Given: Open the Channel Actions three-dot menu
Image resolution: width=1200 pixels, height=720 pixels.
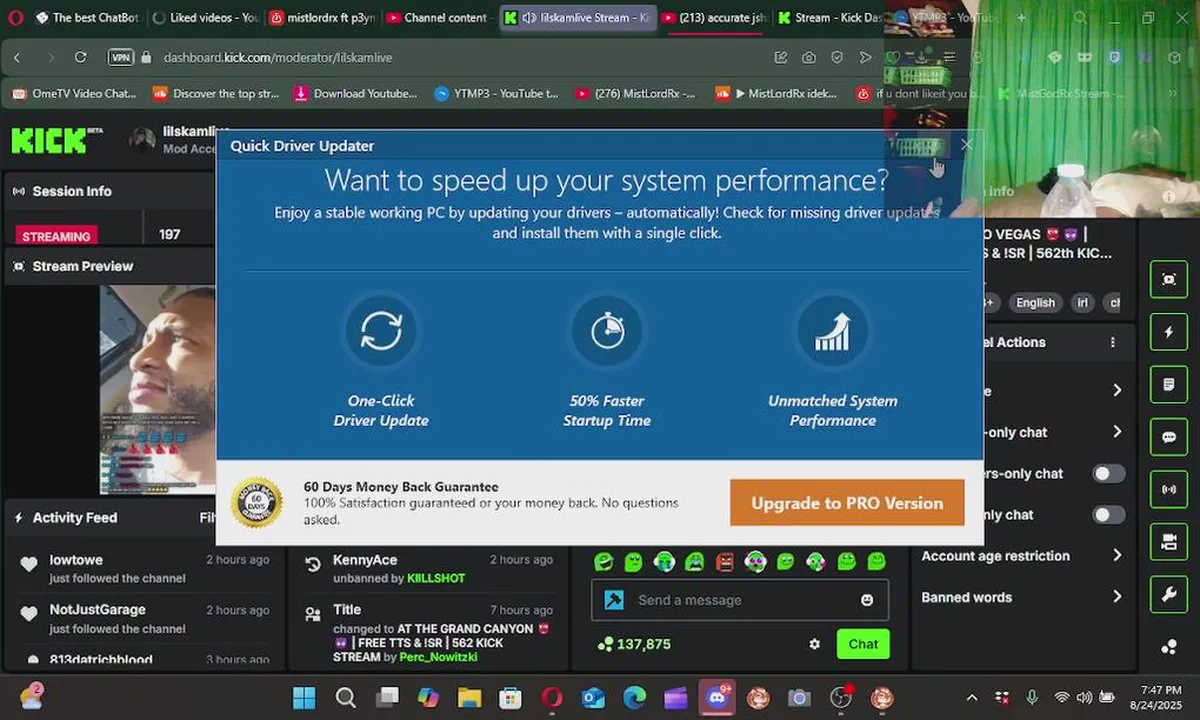Looking at the screenshot, I should click(x=1113, y=342).
